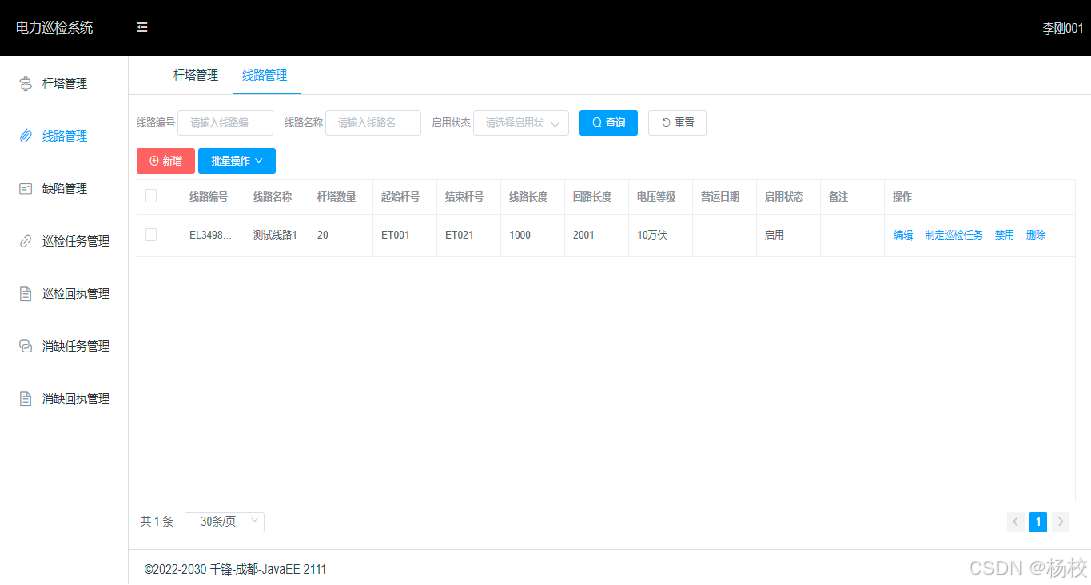Open the 30条/页 page size dropdown
This screenshot has height=585, width=1091.
pyautogui.click(x=225, y=521)
